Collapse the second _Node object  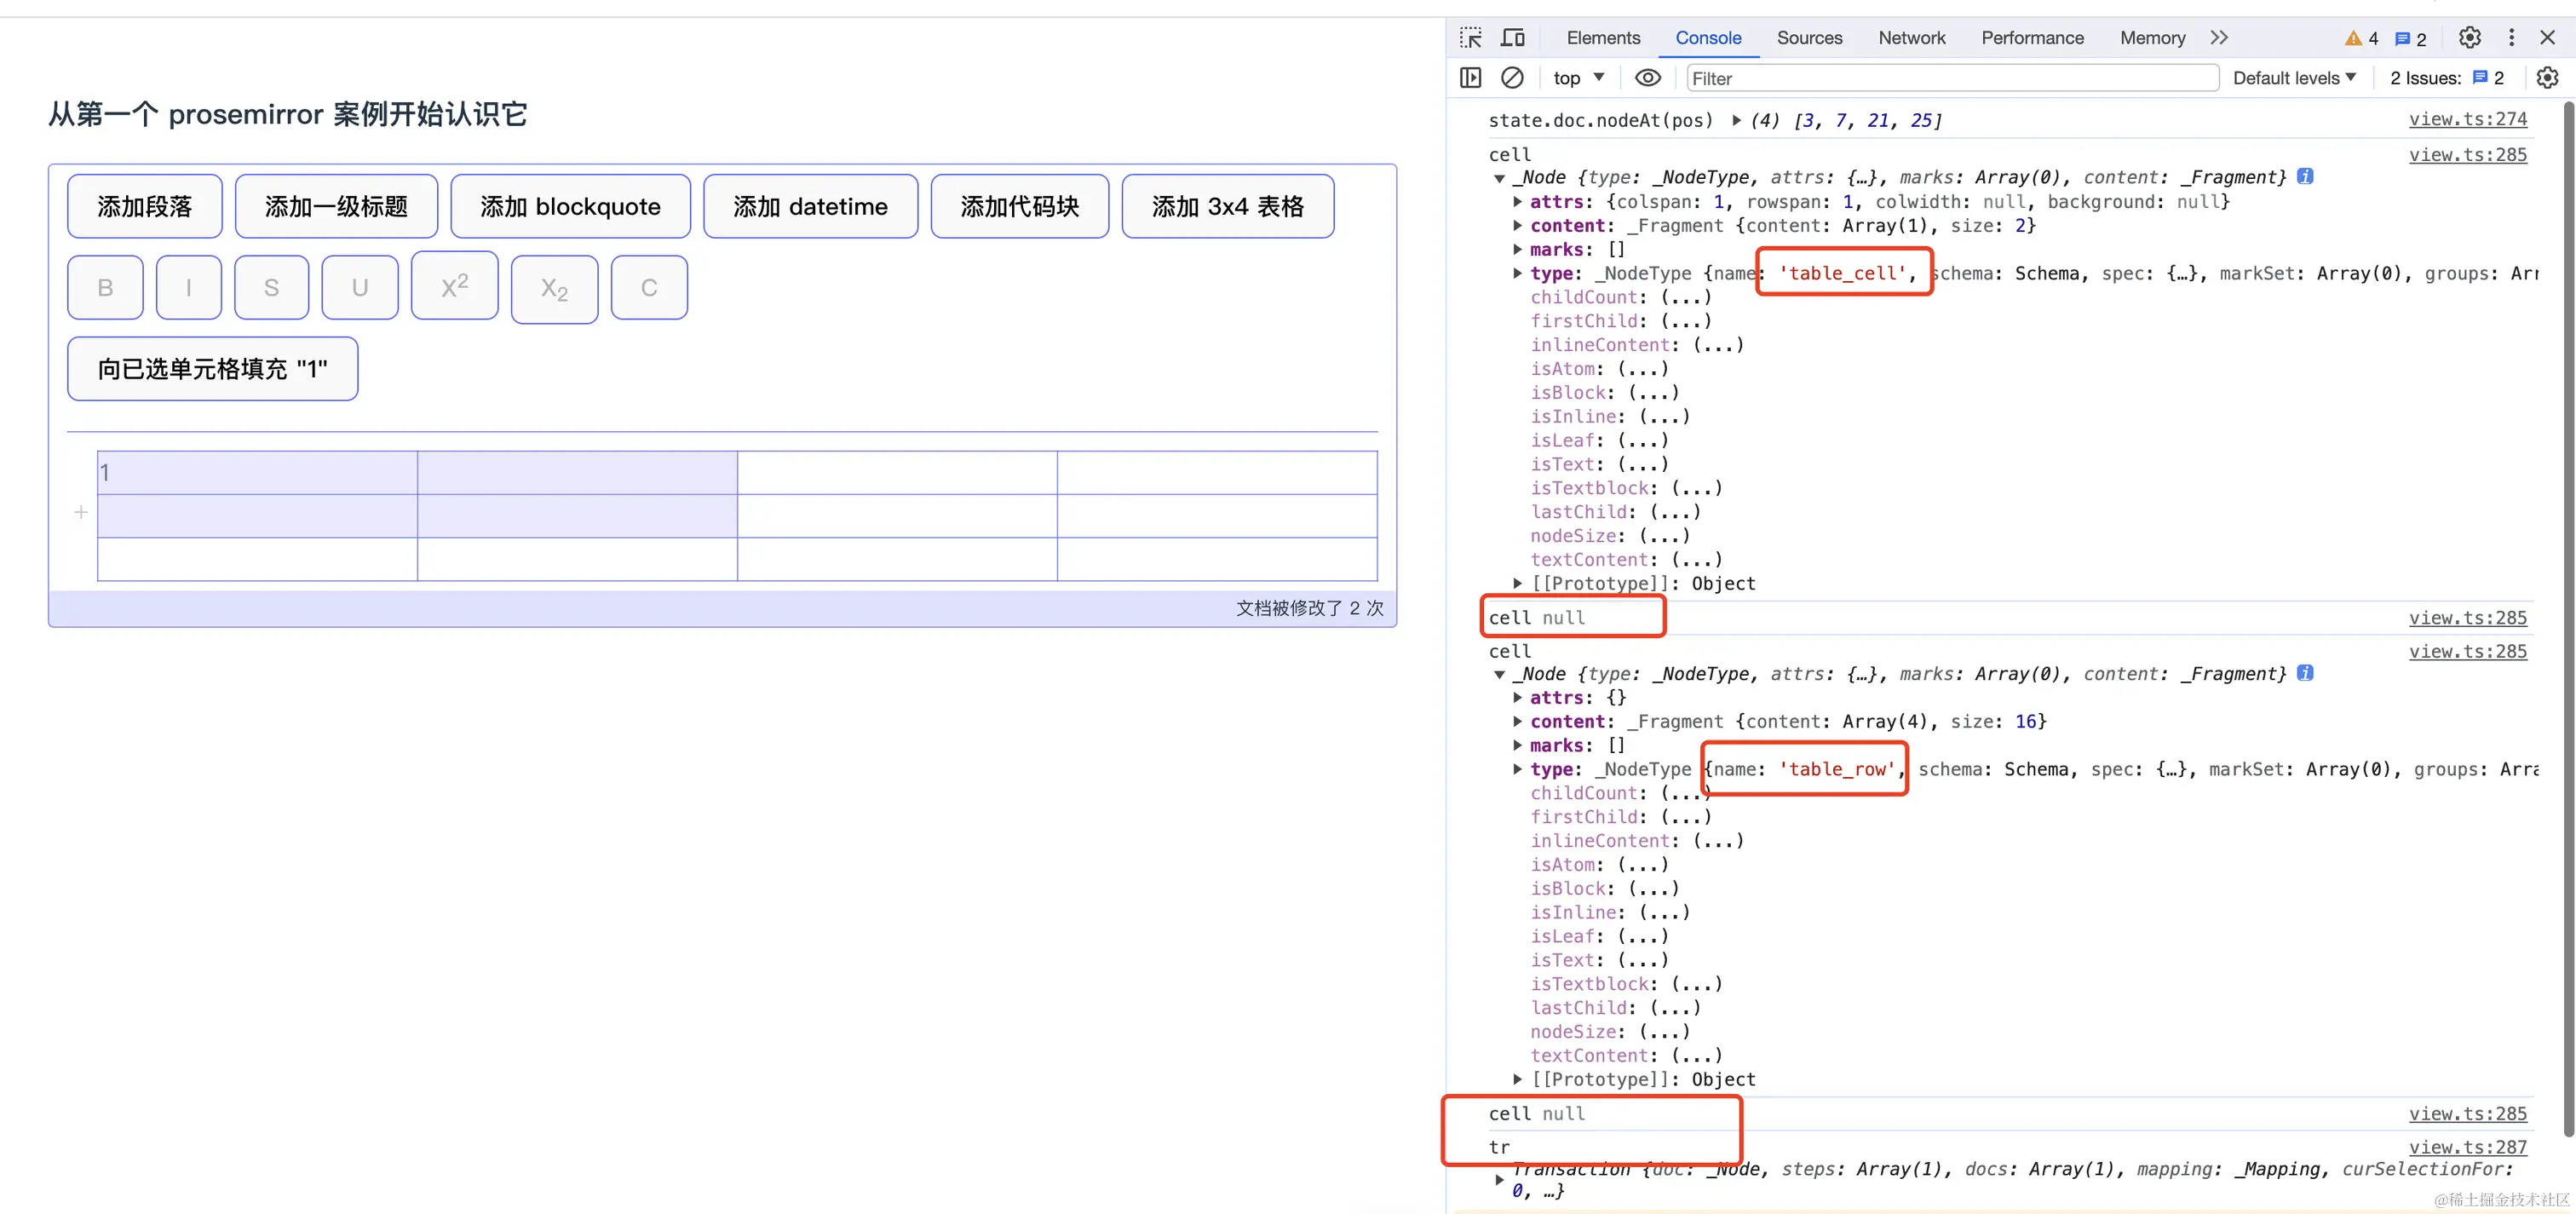(1499, 674)
